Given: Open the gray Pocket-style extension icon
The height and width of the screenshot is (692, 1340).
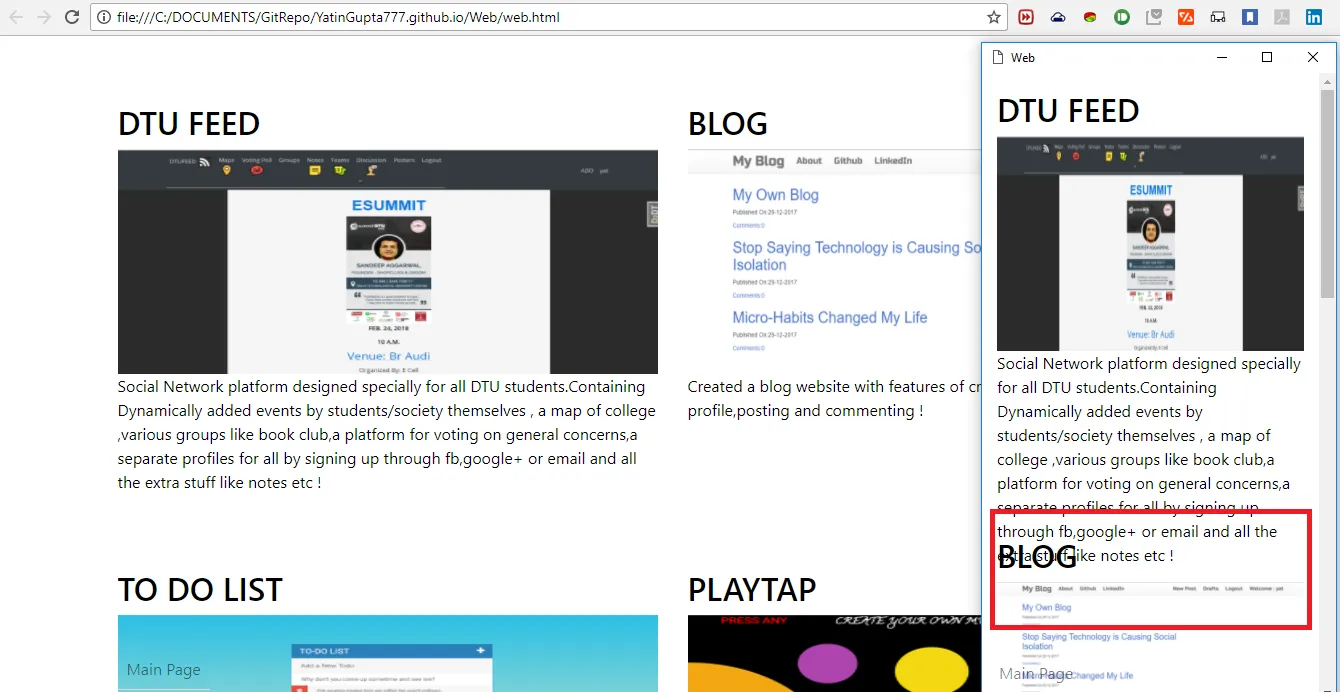Looking at the screenshot, I should coord(1154,17).
